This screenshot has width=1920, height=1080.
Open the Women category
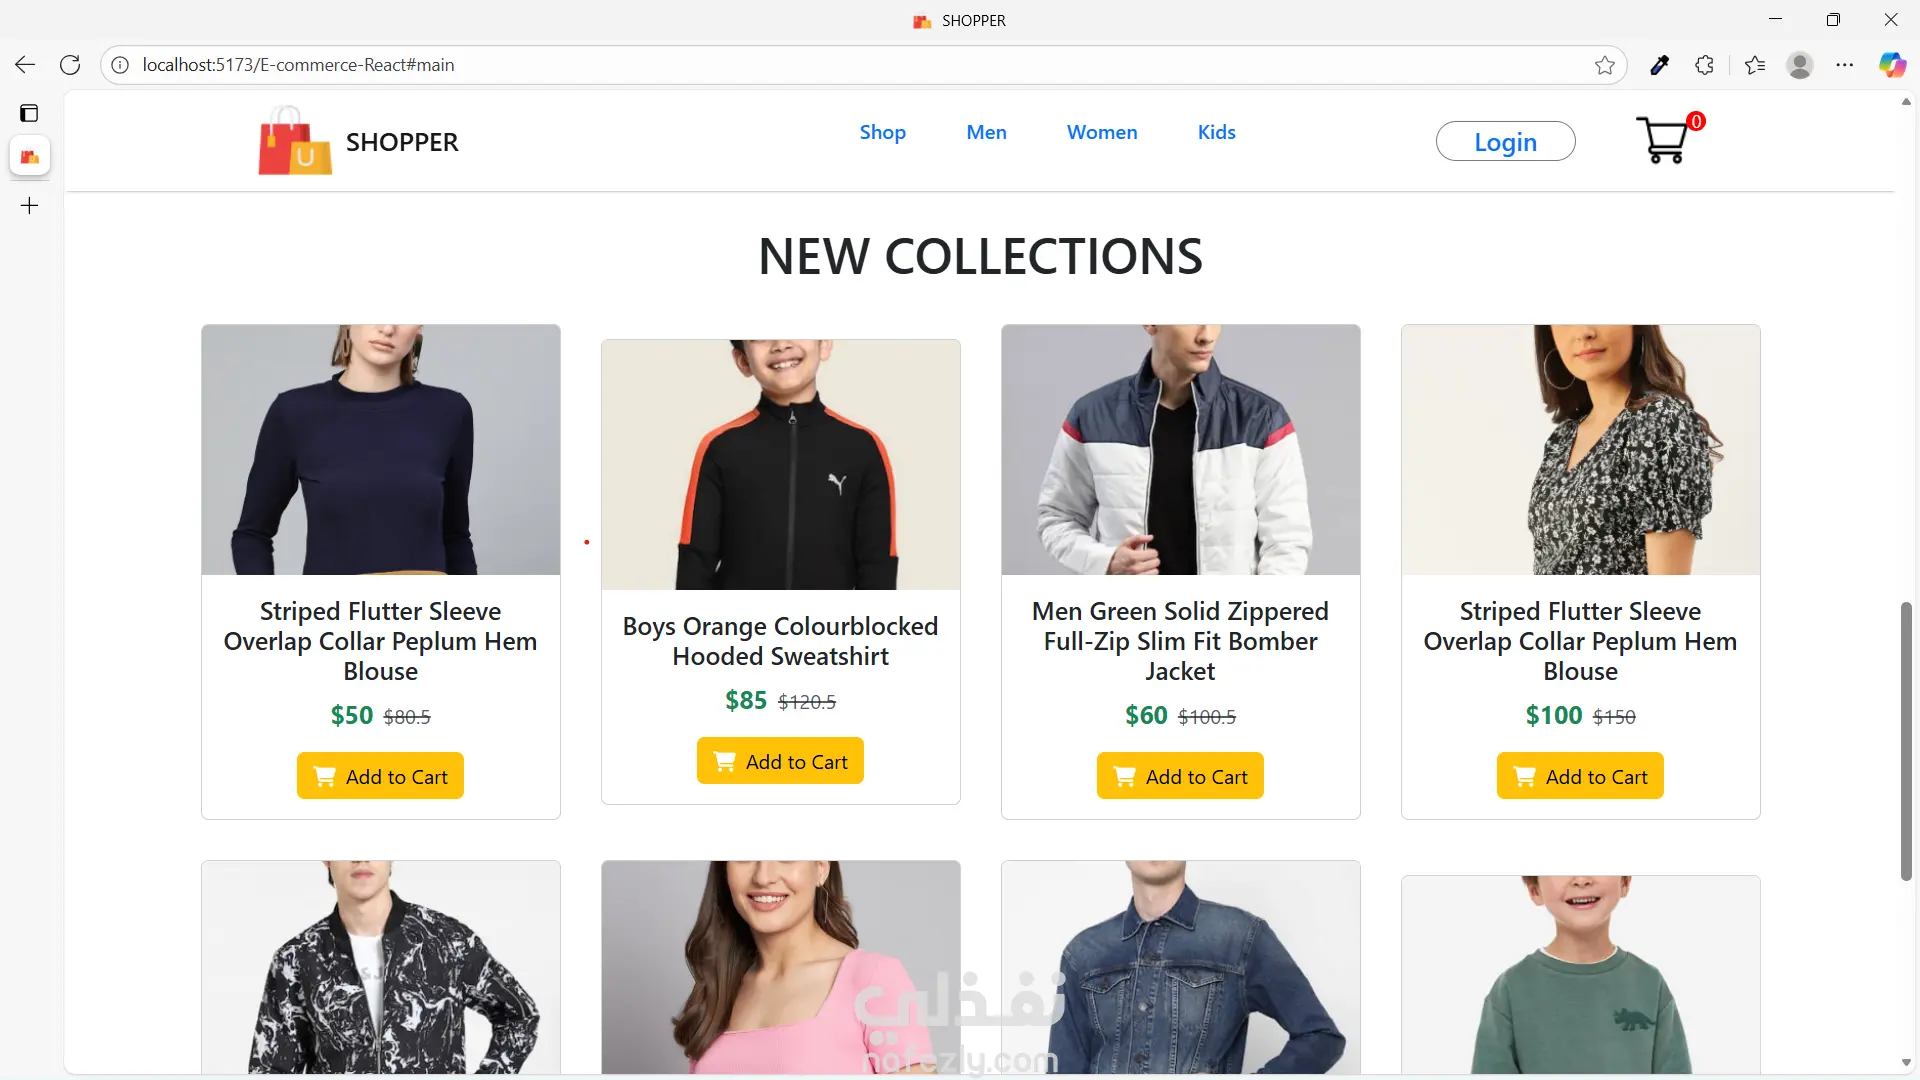1102,132
